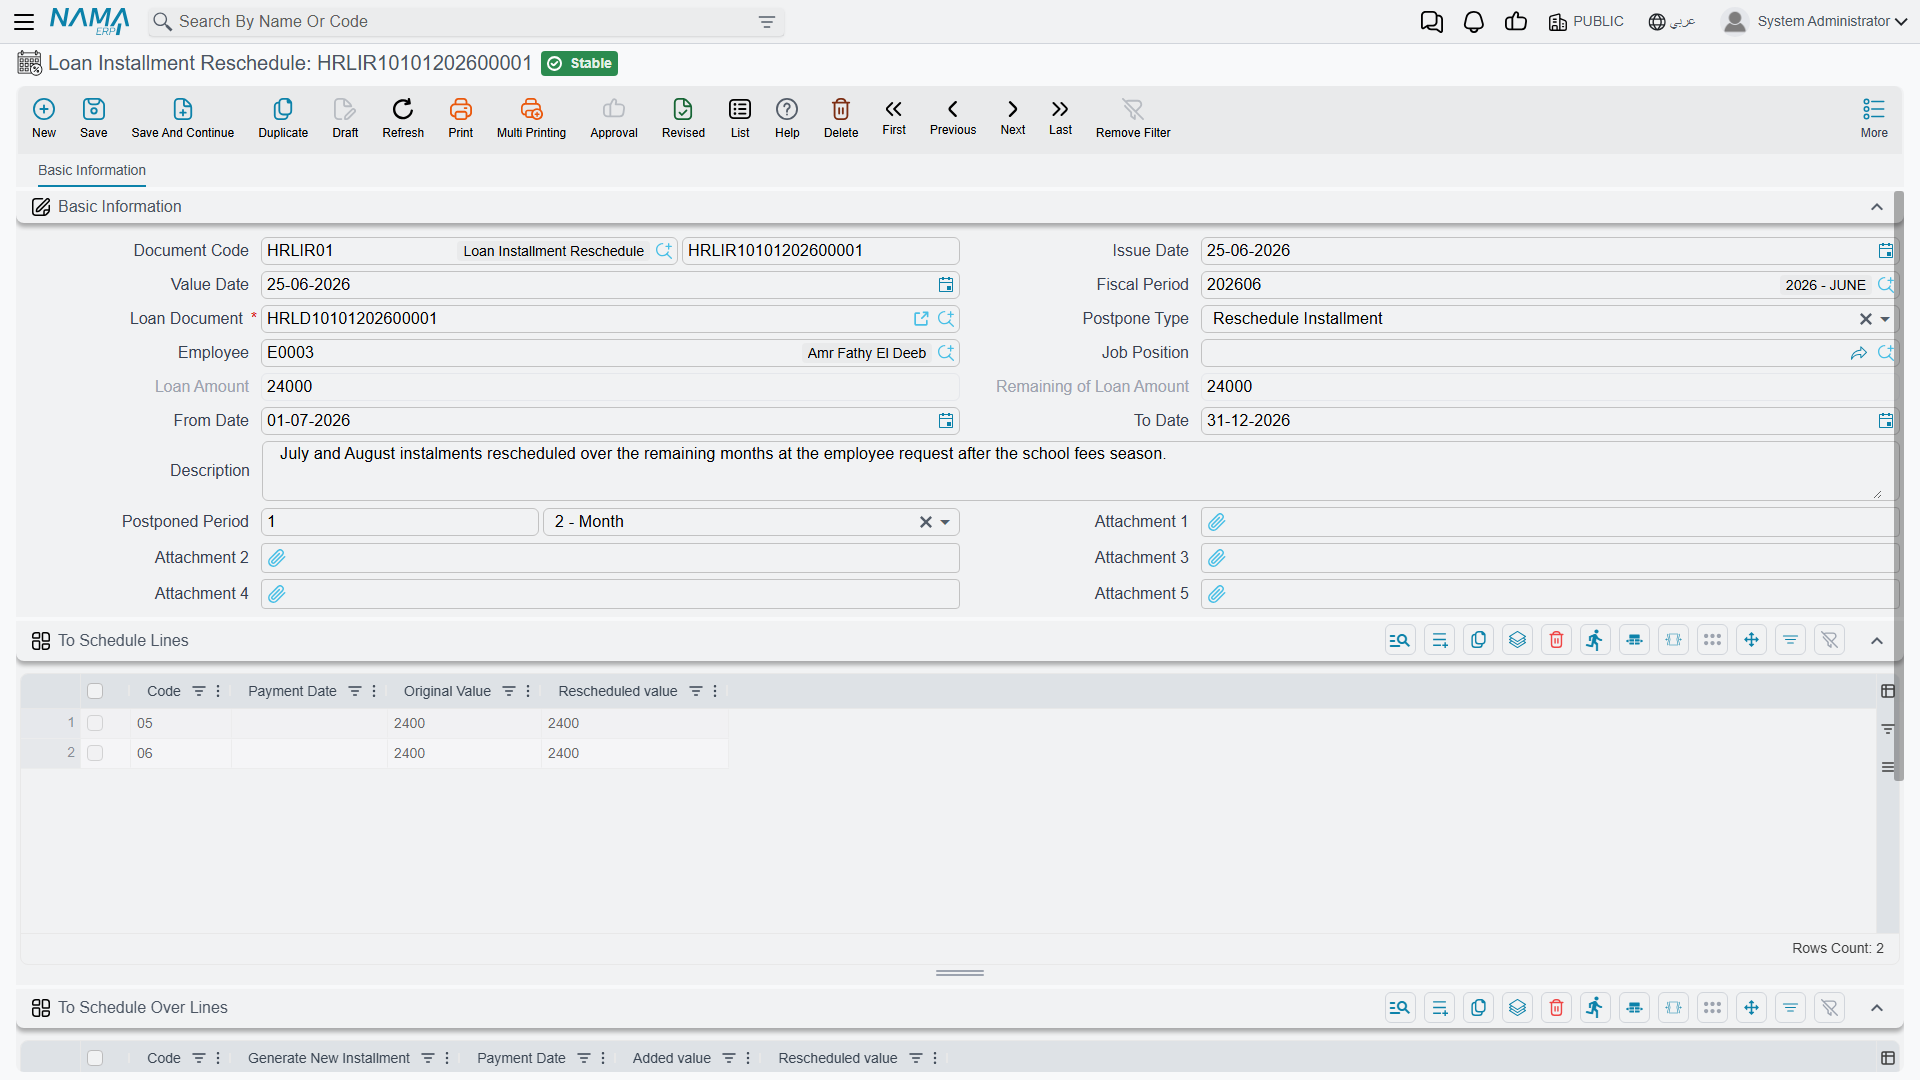Open chat messages icon in header

click(x=1431, y=21)
